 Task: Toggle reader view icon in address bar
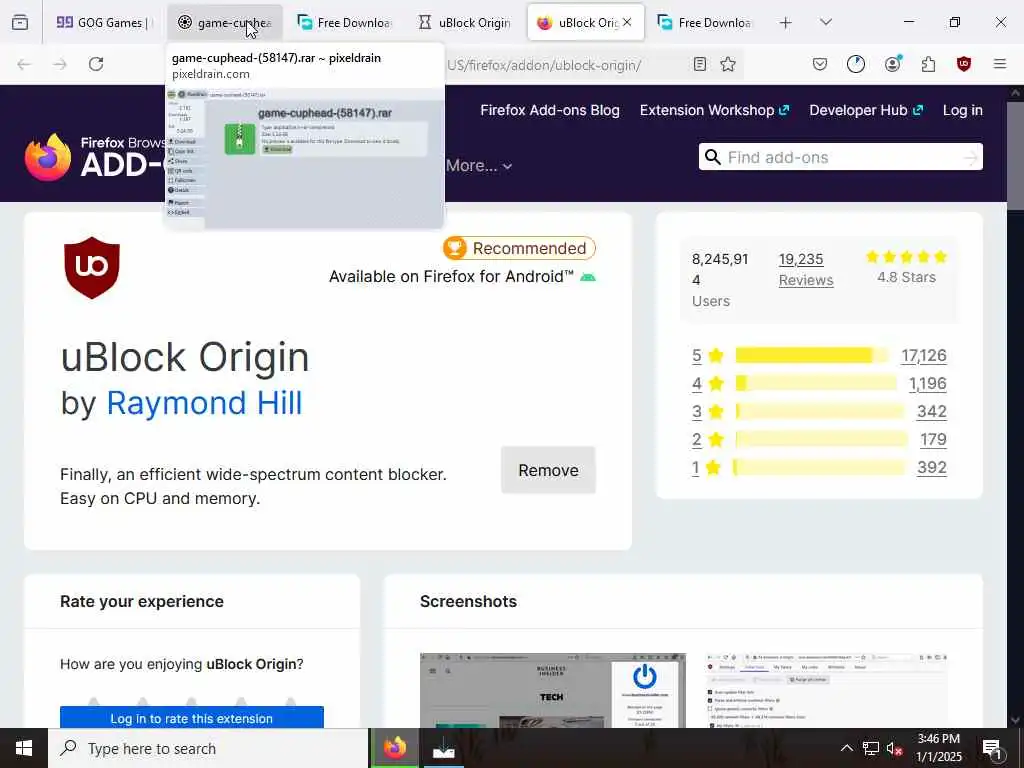[699, 64]
